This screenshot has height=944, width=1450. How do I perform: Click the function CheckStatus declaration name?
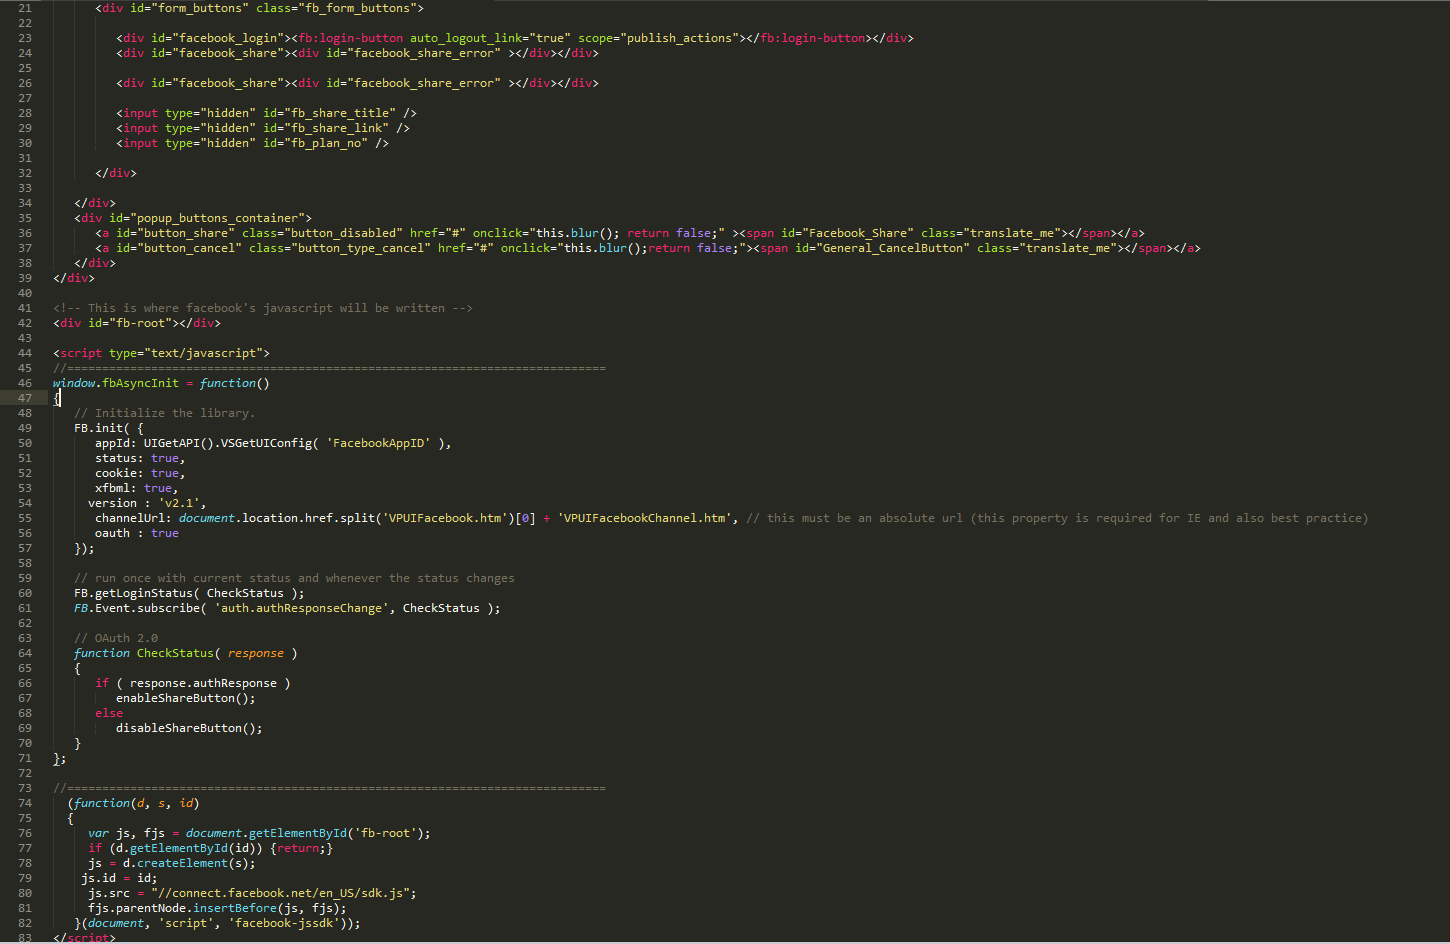click(175, 653)
